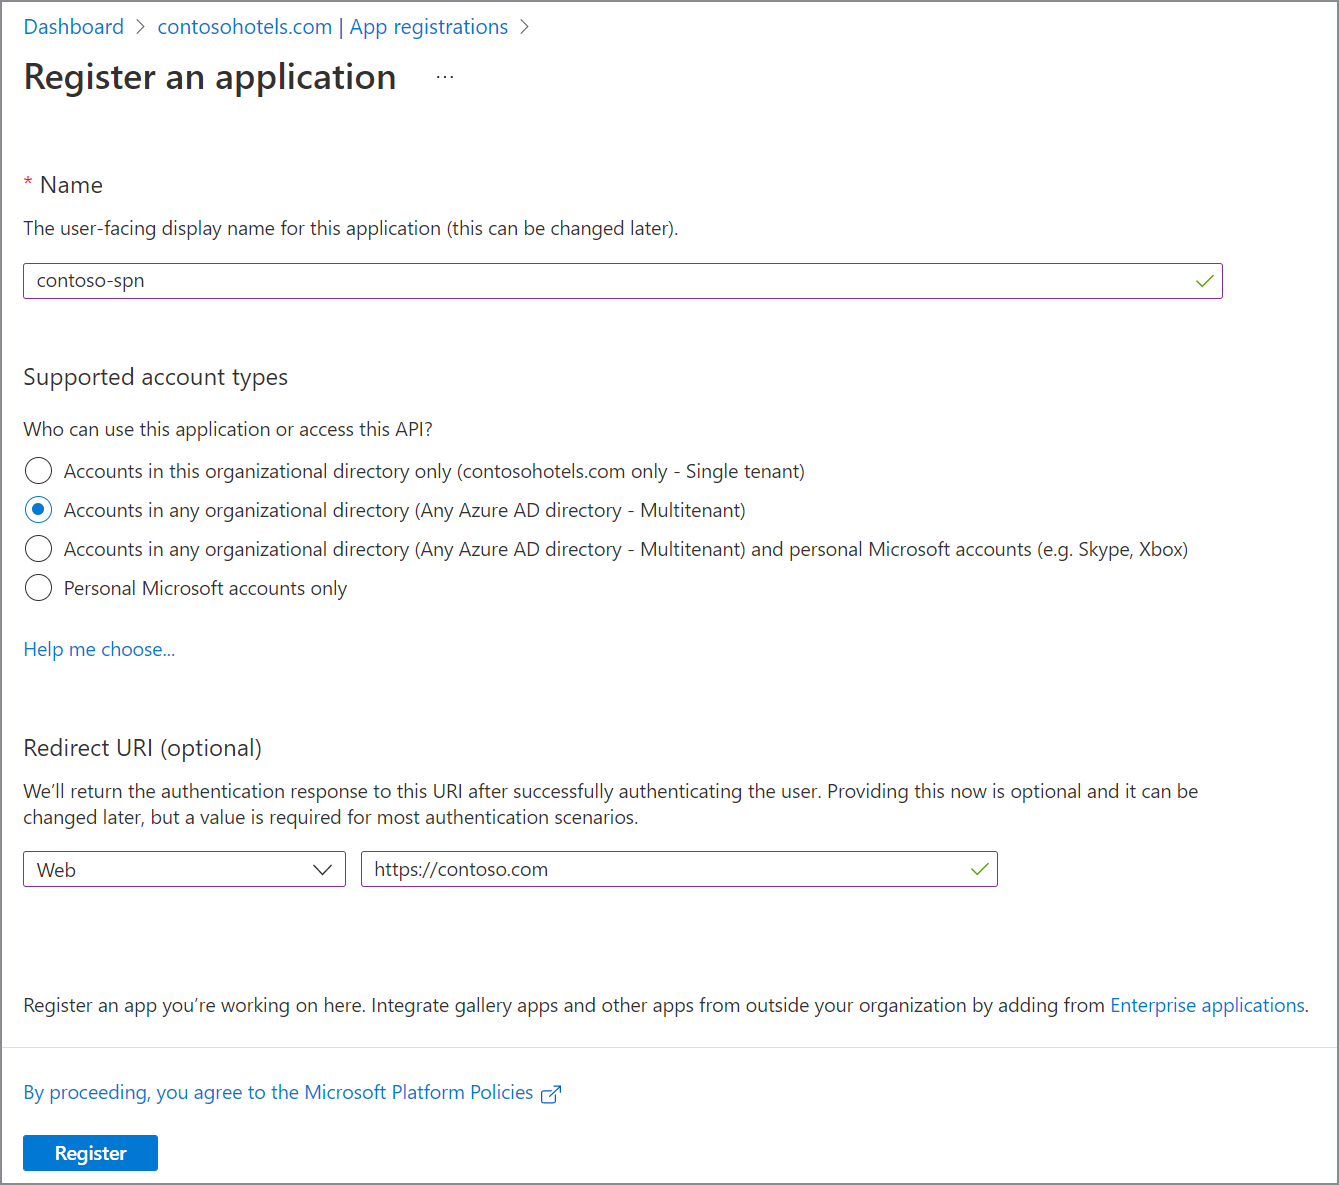1339x1185 pixels.
Task: Select Personal Microsoft accounts only
Action: pyautogui.click(x=38, y=588)
